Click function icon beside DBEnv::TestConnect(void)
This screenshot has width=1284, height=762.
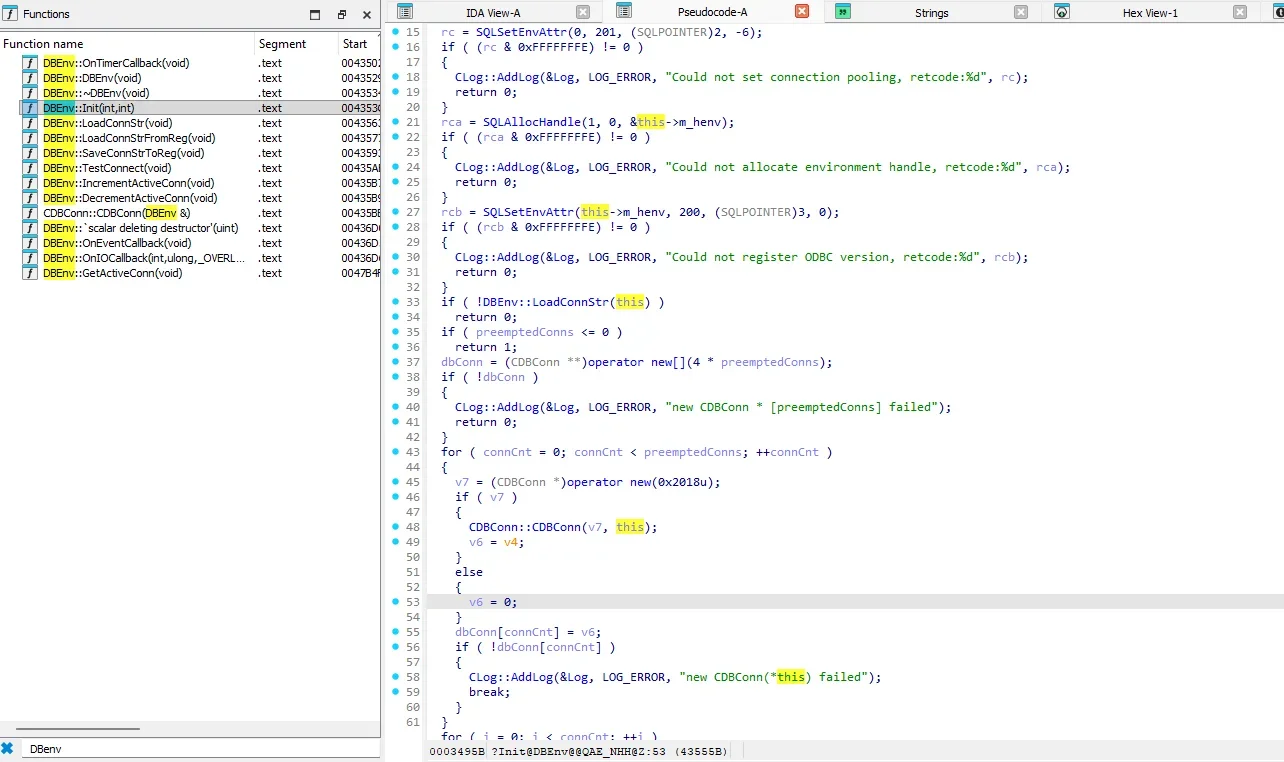coord(31,168)
